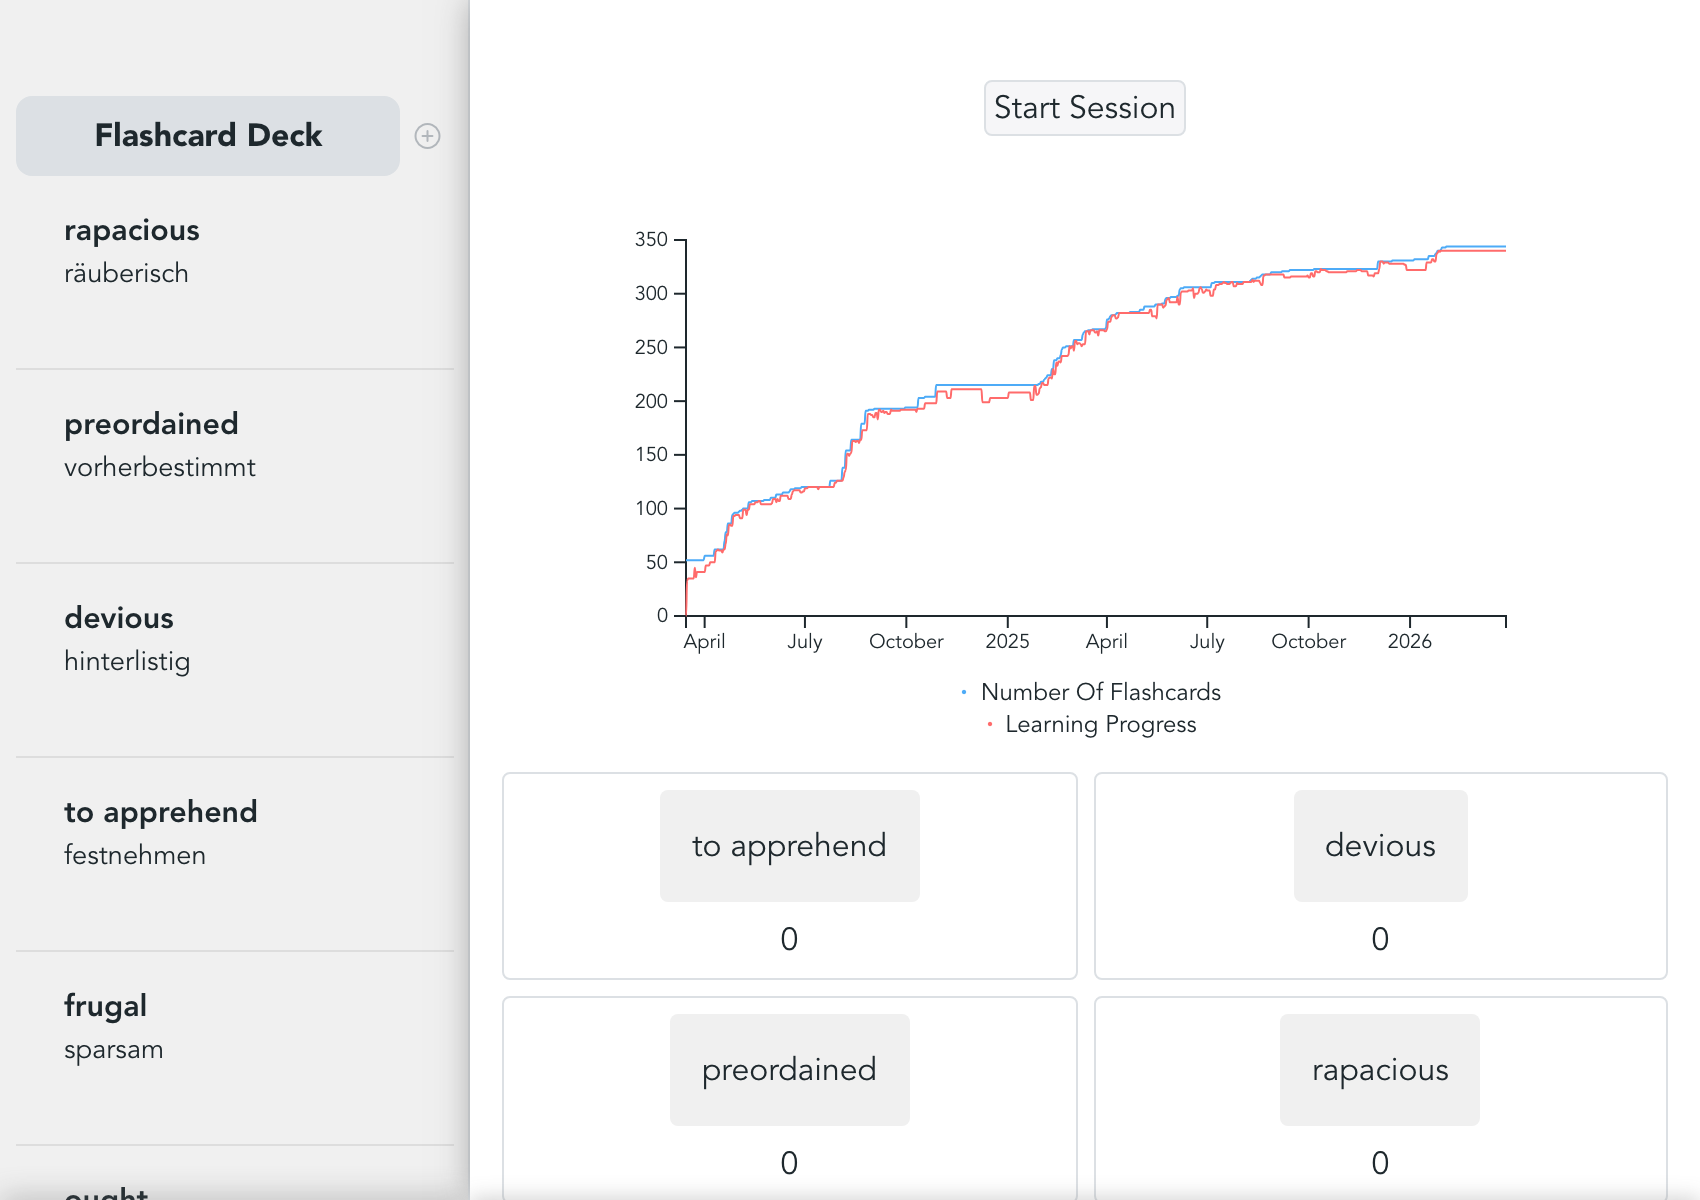Select "rapacious" in the sidebar list
The height and width of the screenshot is (1200, 1700).
pos(131,230)
